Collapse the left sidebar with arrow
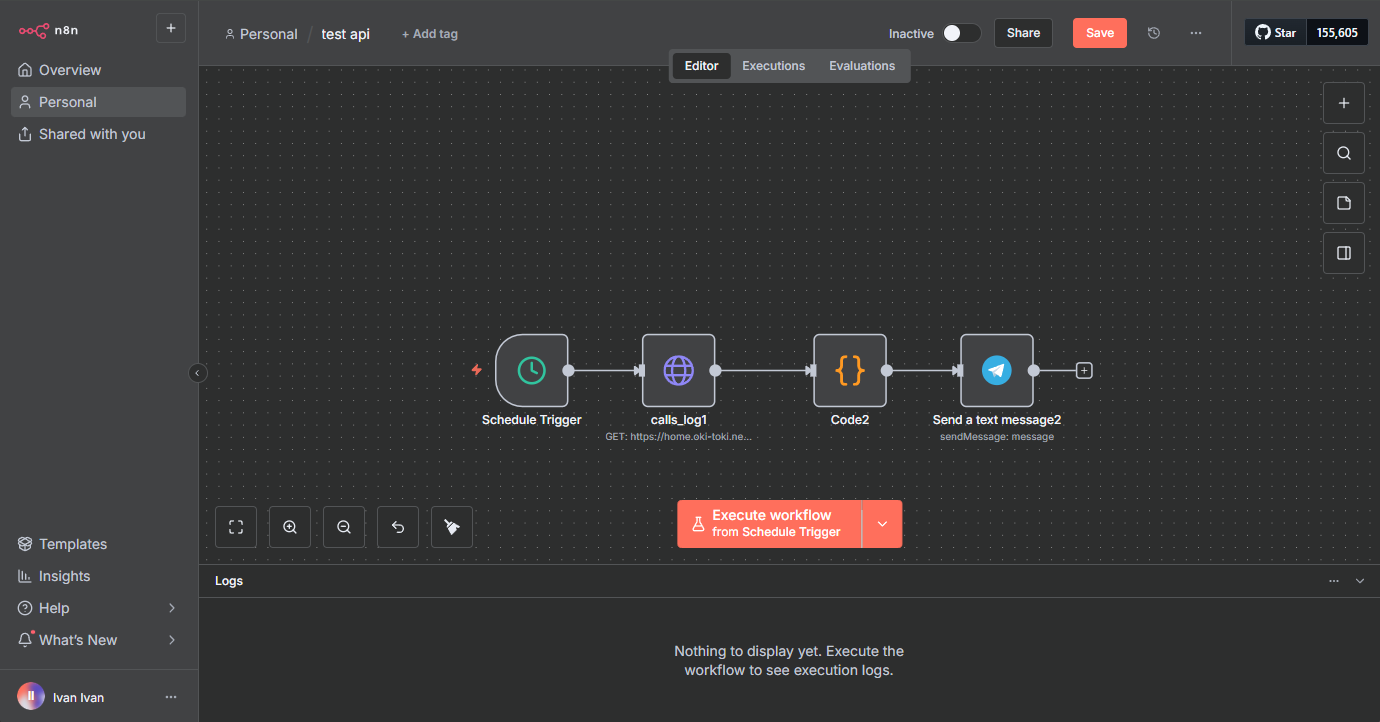This screenshot has height=722, width=1380. tap(198, 373)
